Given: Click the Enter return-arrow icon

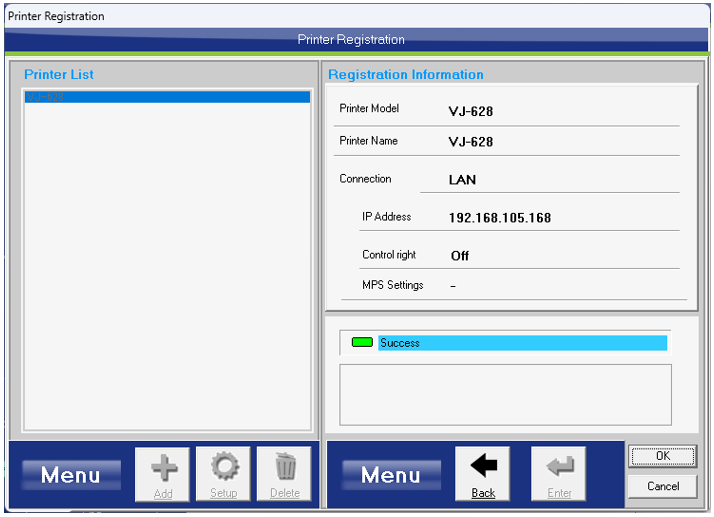Looking at the screenshot, I should (x=559, y=474).
